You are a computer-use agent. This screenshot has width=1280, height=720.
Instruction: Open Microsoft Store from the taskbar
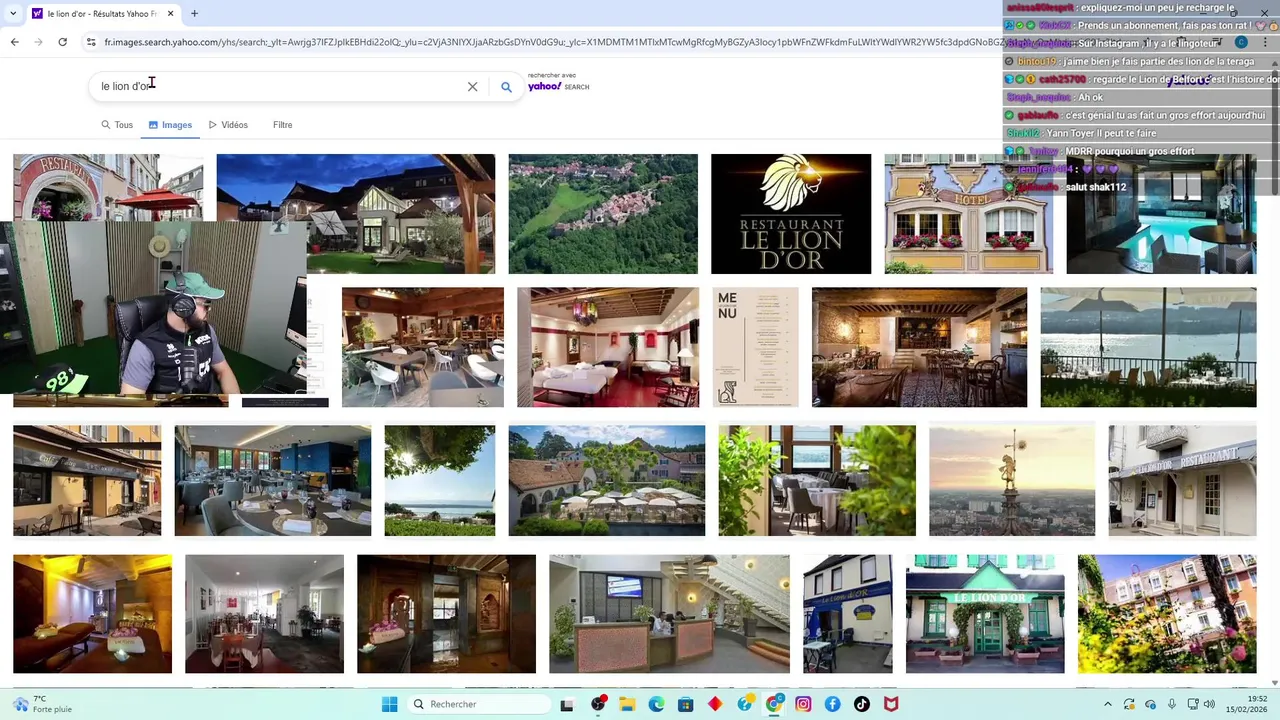pos(685,704)
